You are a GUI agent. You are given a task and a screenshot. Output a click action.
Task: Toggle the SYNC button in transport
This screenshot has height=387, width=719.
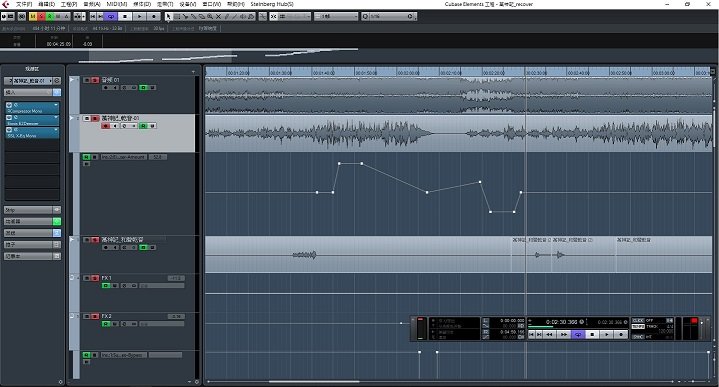pyautogui.click(x=638, y=337)
